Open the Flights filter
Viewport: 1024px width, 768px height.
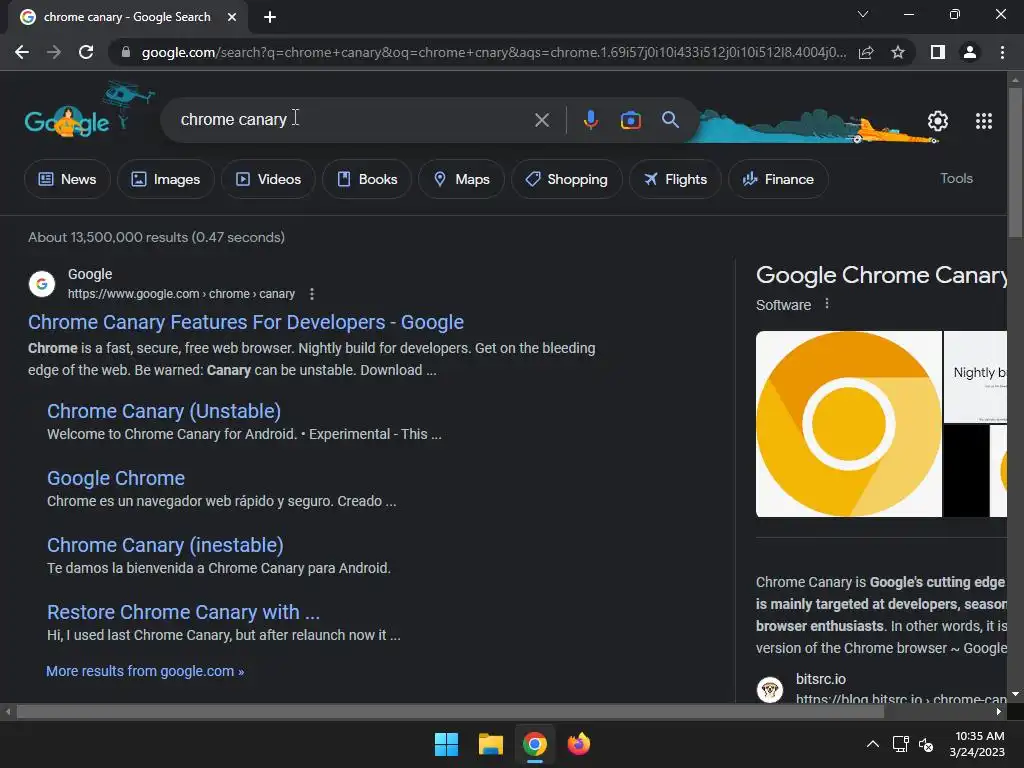(x=675, y=179)
